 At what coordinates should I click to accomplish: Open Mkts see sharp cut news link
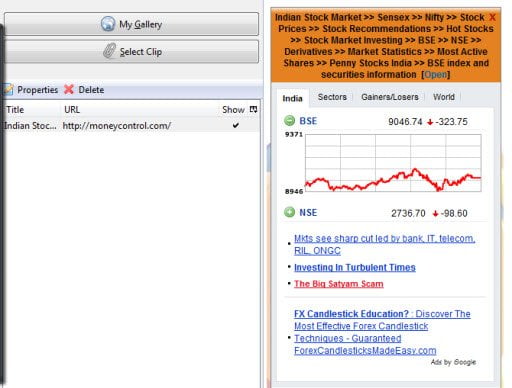pyautogui.click(x=384, y=245)
